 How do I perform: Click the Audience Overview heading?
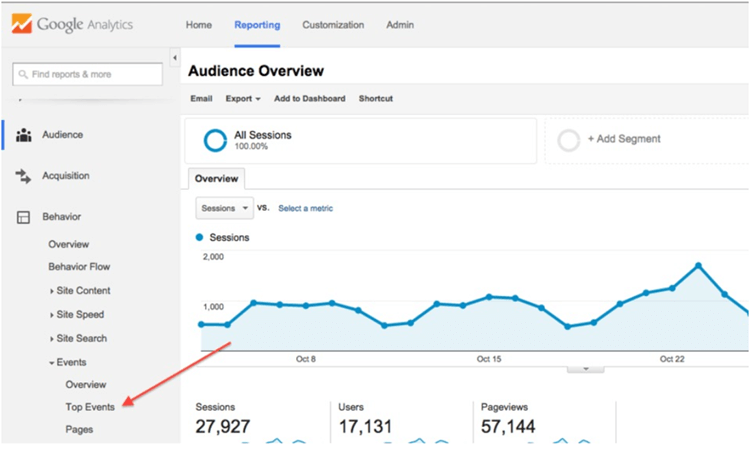tap(256, 71)
